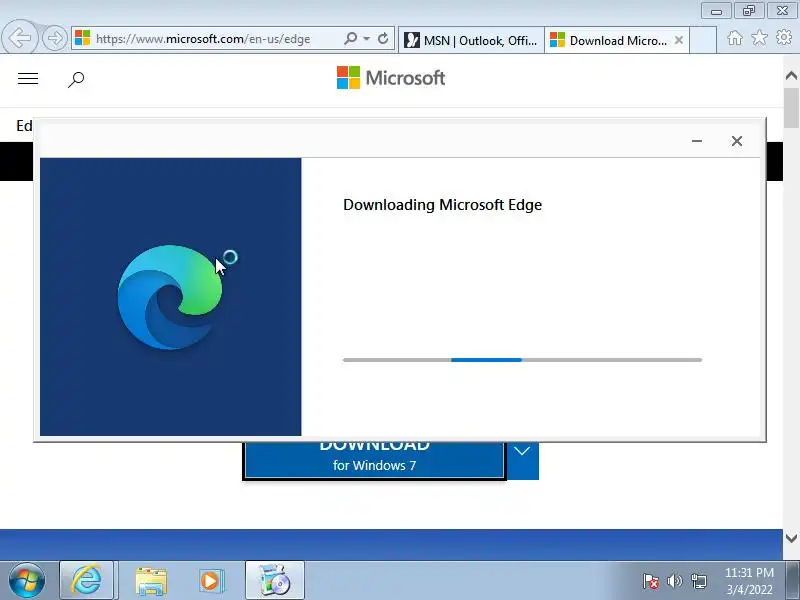Image resolution: width=800 pixels, height=600 pixels.
Task: Open a new tab using blank tab button
Action: pos(703,40)
